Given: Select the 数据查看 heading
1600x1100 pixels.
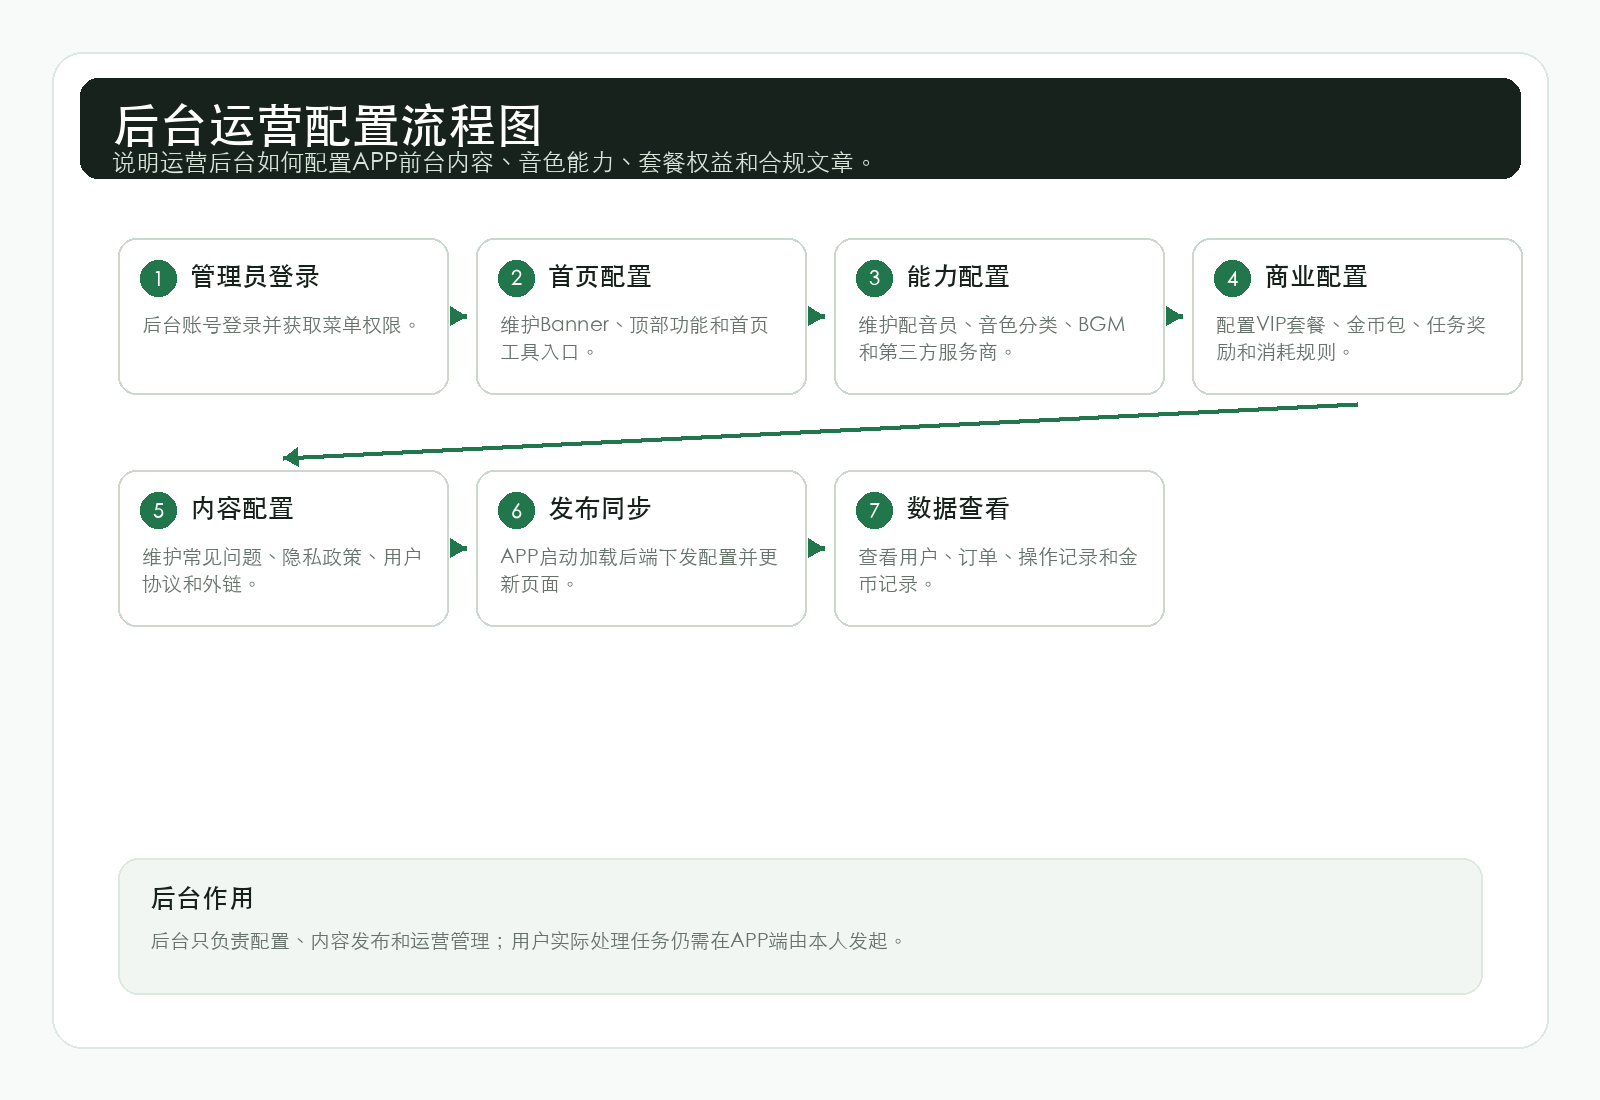Looking at the screenshot, I should [x=958, y=509].
